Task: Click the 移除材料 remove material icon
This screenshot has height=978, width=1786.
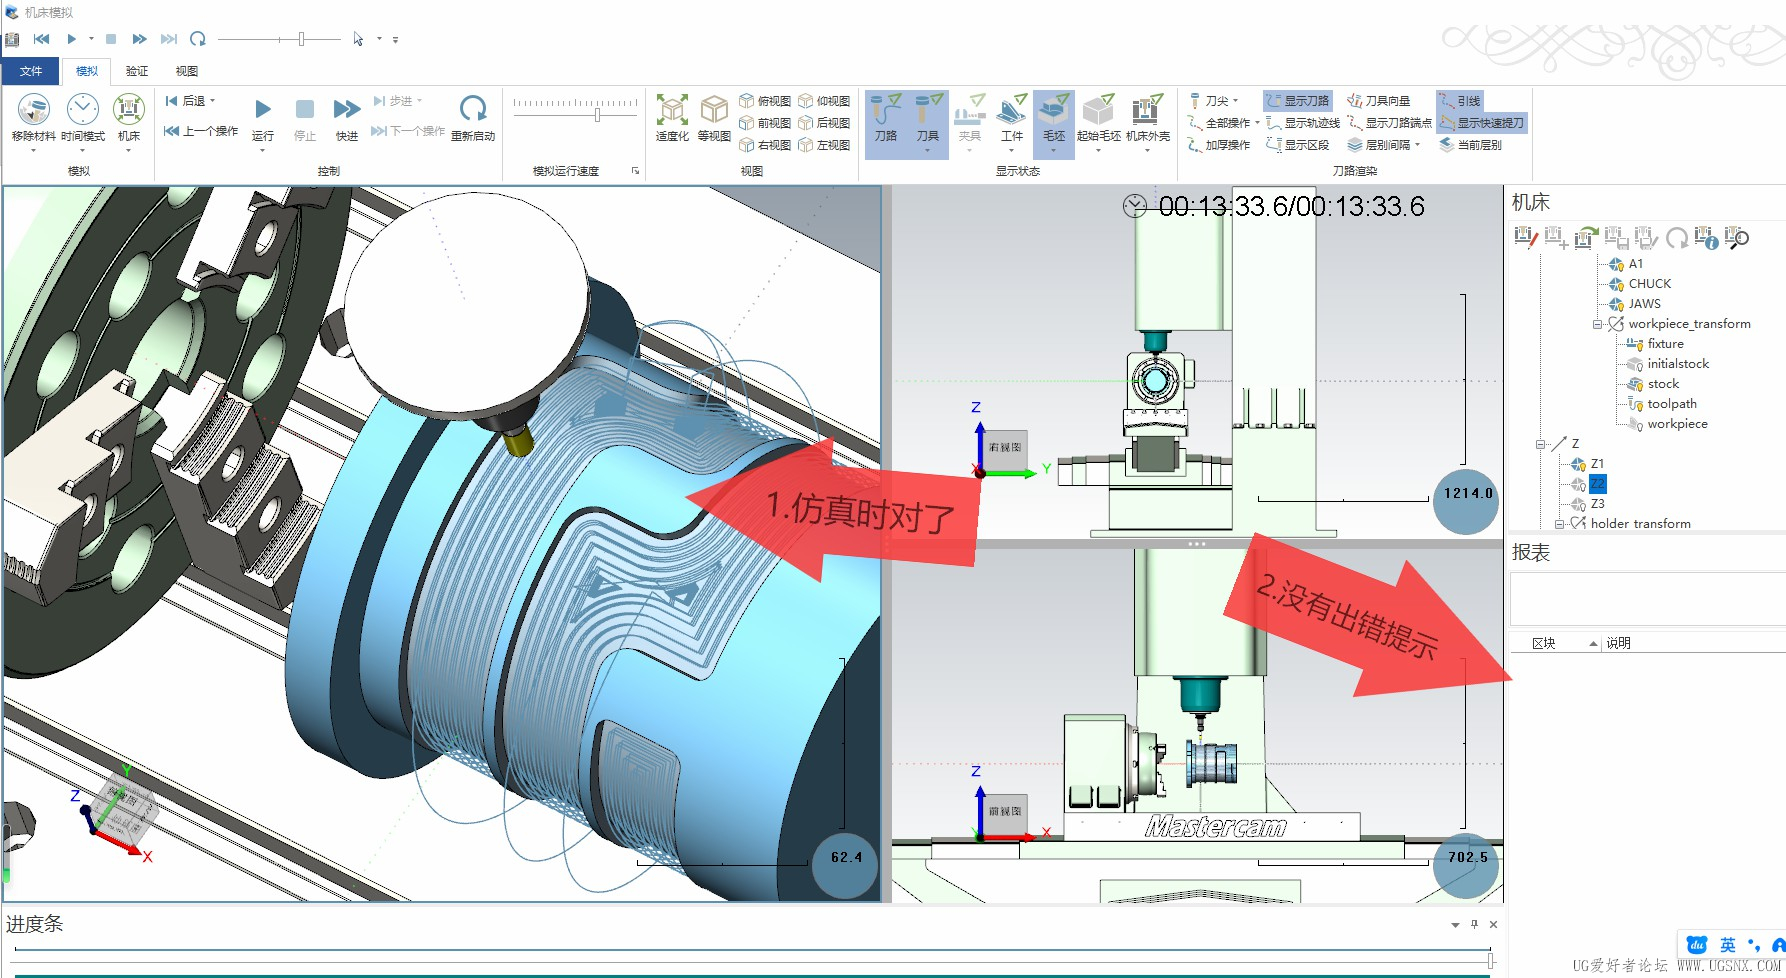Action: [33, 110]
